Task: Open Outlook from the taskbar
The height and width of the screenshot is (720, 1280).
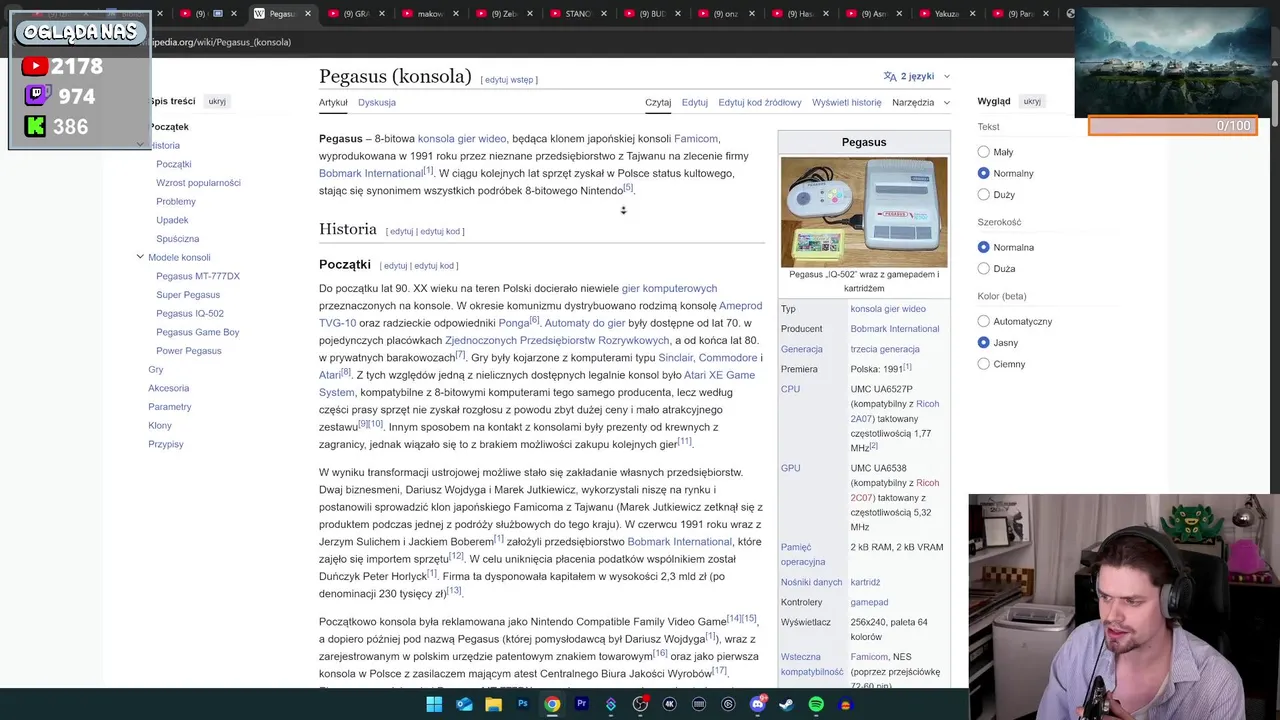Action: tap(464, 704)
